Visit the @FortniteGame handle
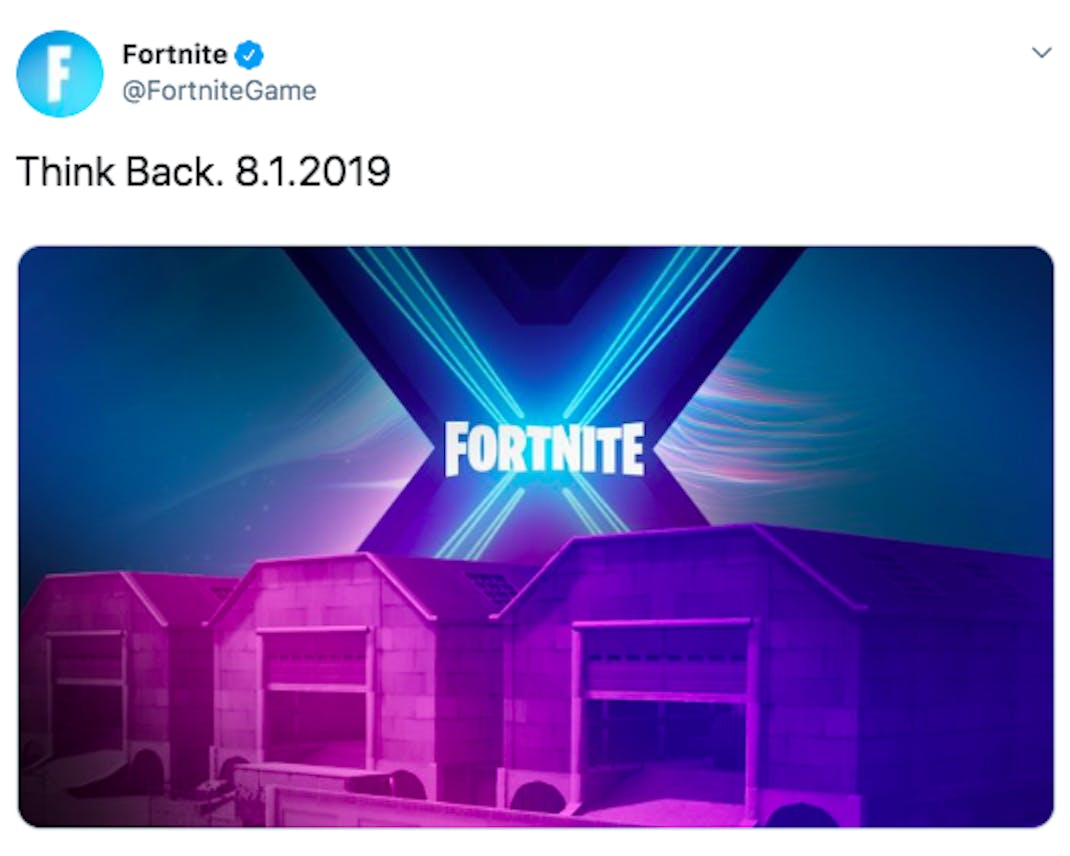Screen dimensions: 1070x856 point(219,91)
